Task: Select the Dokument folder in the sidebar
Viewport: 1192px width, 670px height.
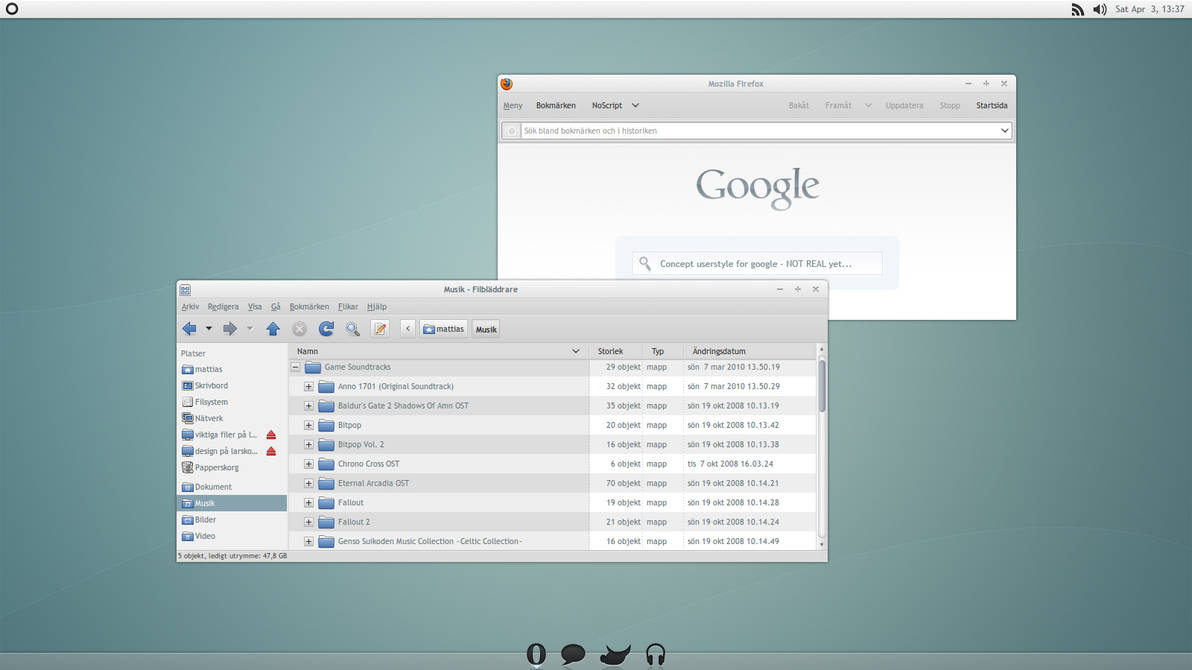Action: click(x=207, y=487)
